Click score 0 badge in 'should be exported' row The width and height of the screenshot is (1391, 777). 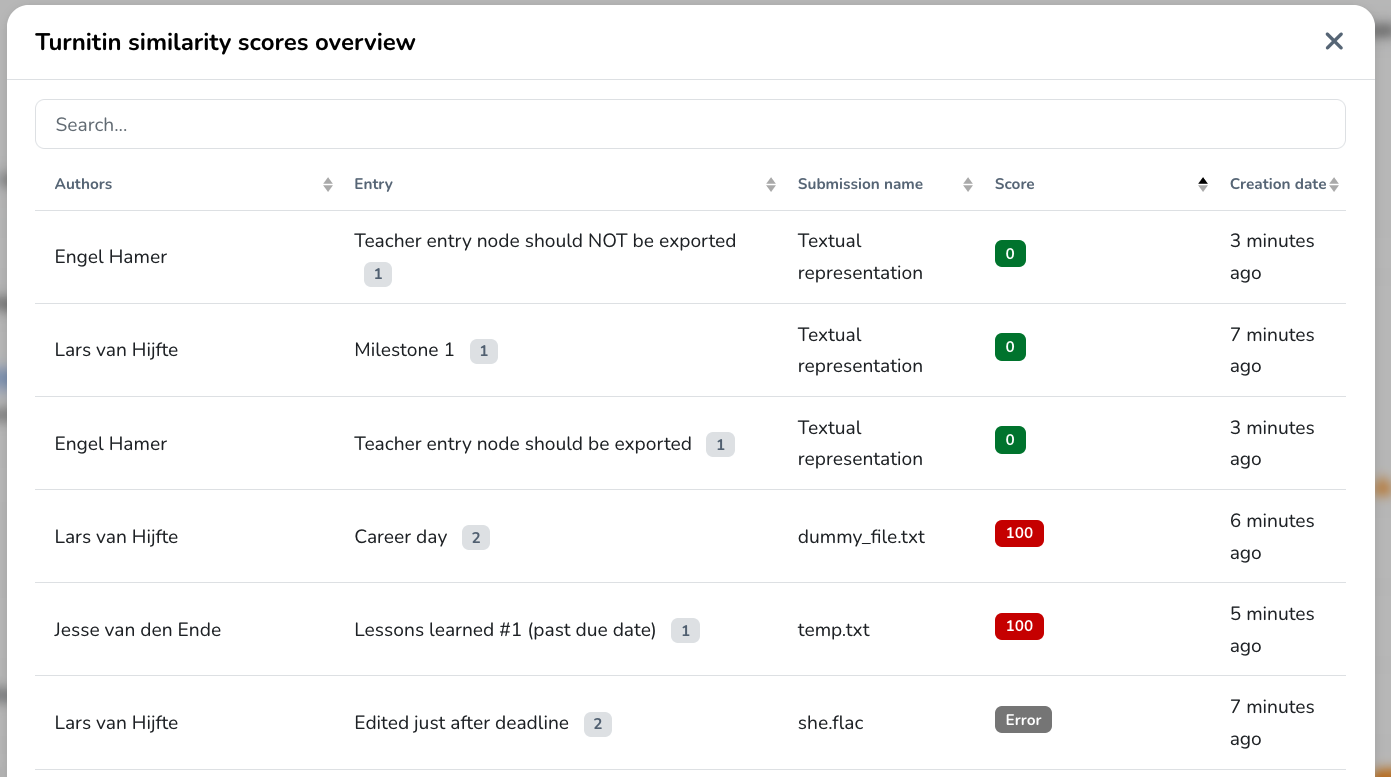pyautogui.click(x=1010, y=440)
